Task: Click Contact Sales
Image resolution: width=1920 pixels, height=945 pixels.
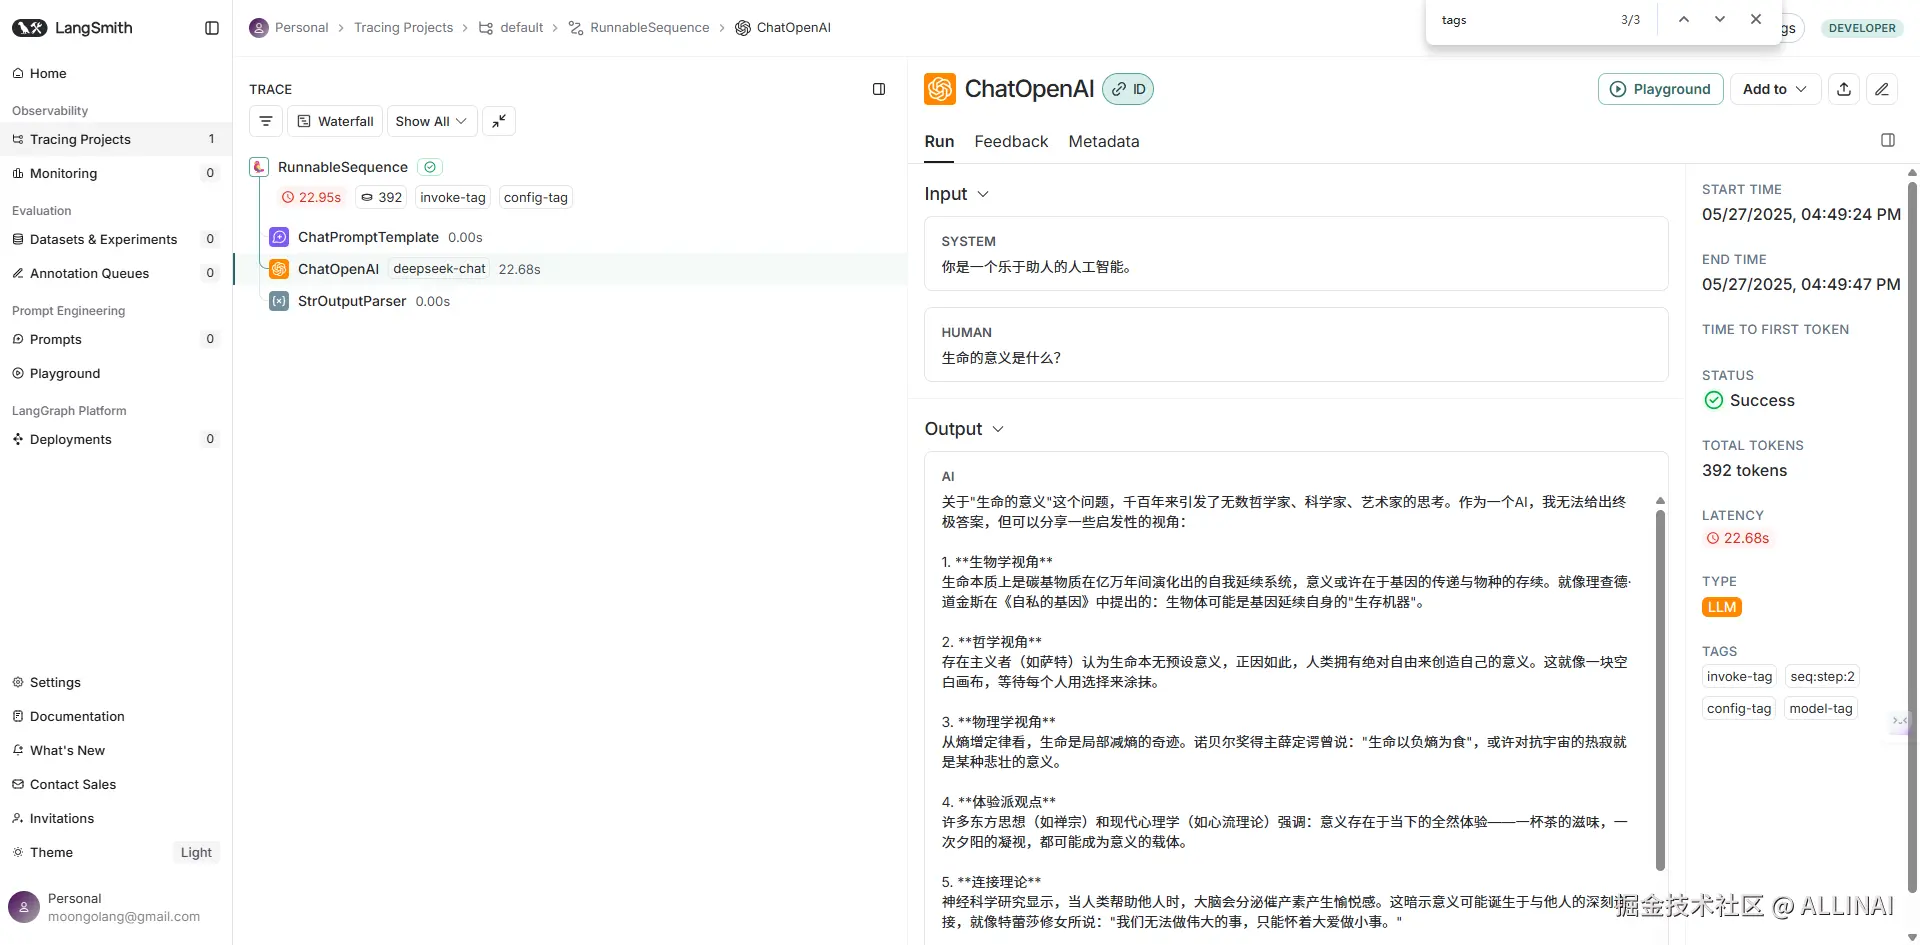Action: pyautogui.click(x=116, y=784)
